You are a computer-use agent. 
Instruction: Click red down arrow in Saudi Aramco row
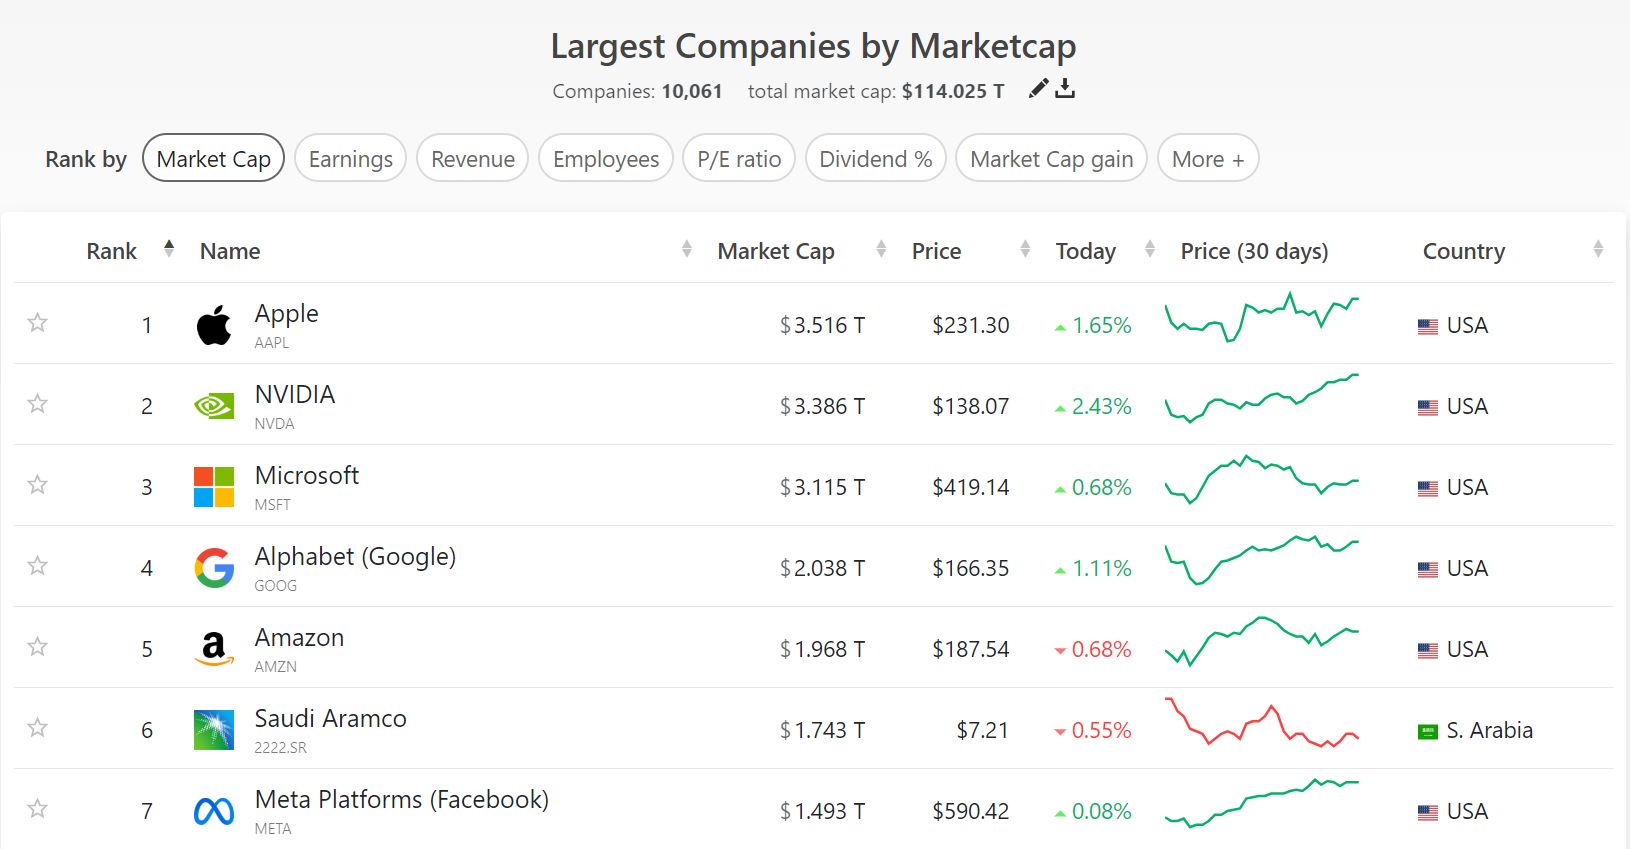[x=1060, y=732]
